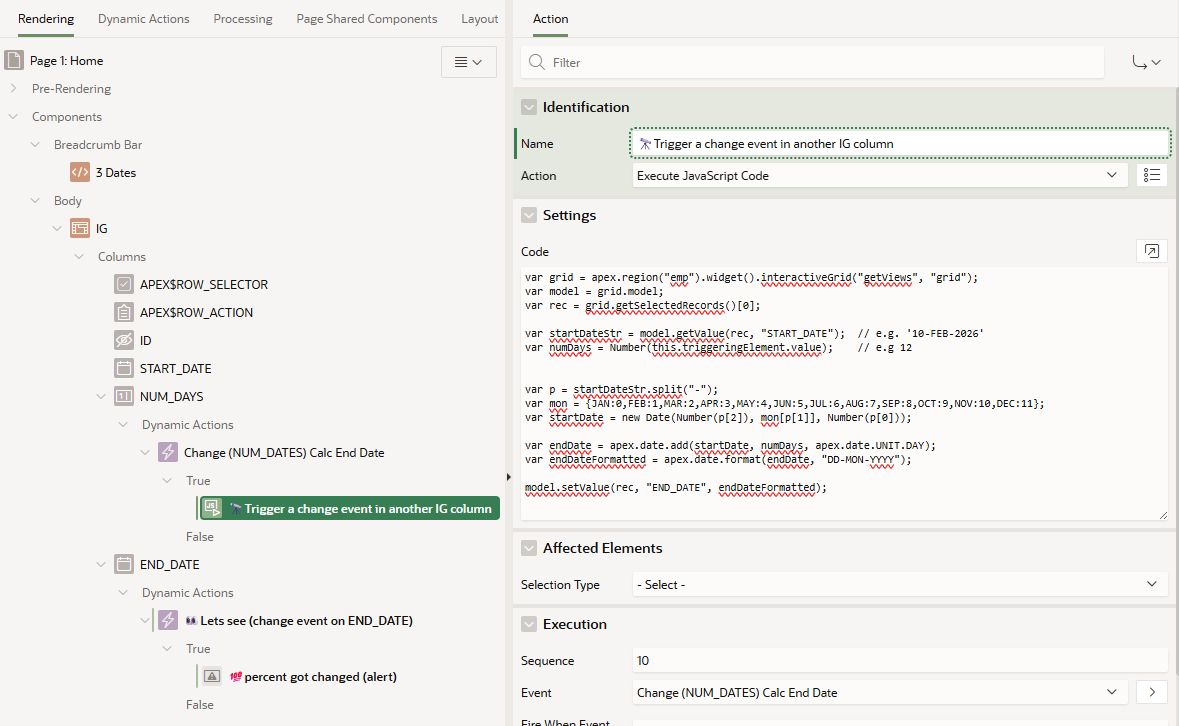Switch to the Dynamic Actions tab
The width and height of the screenshot is (1179, 726).
pos(143,19)
